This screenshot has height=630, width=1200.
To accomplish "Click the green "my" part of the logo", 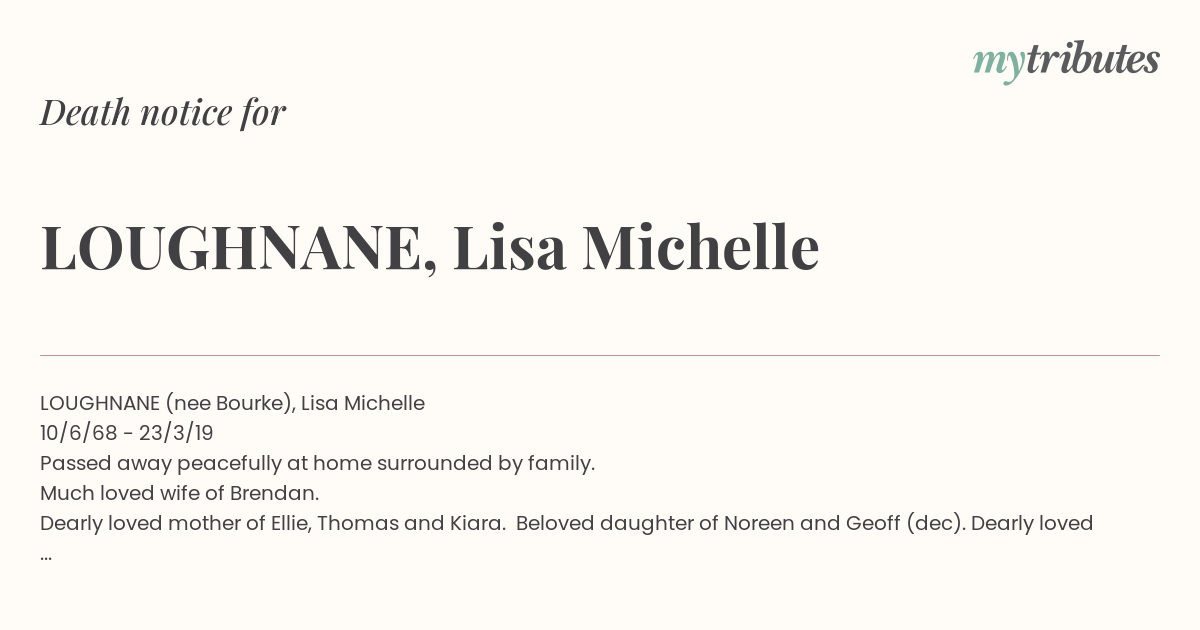I will pyautogui.click(x=998, y=62).
